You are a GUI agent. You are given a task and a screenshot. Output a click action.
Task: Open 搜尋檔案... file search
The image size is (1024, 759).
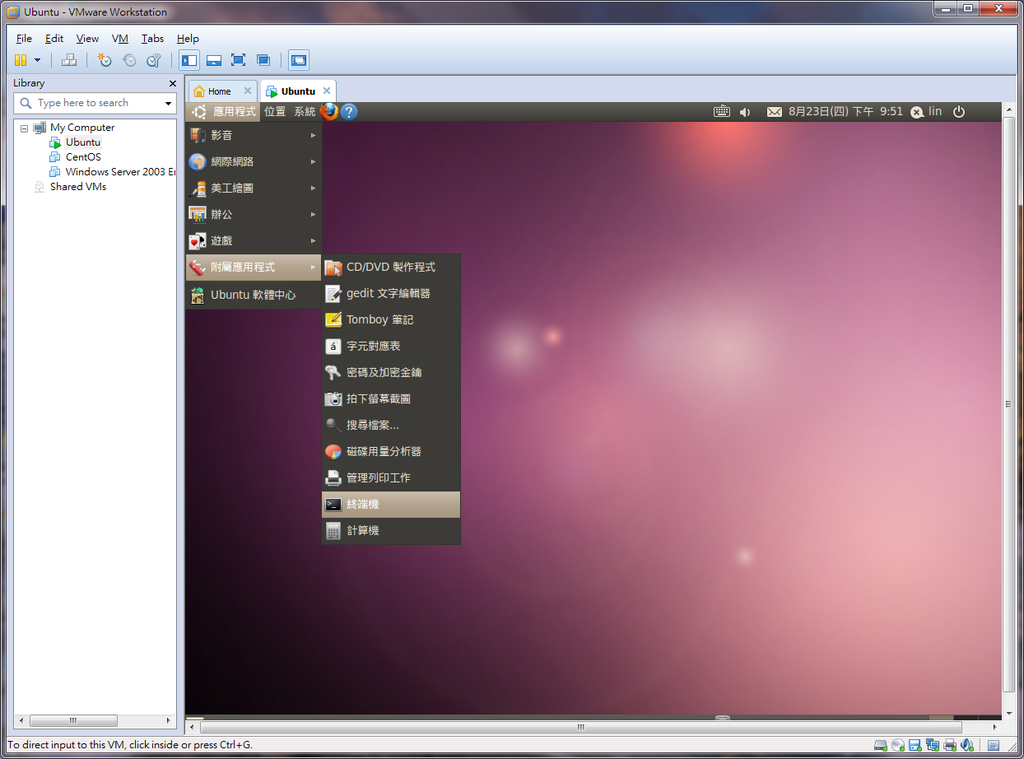(391, 425)
